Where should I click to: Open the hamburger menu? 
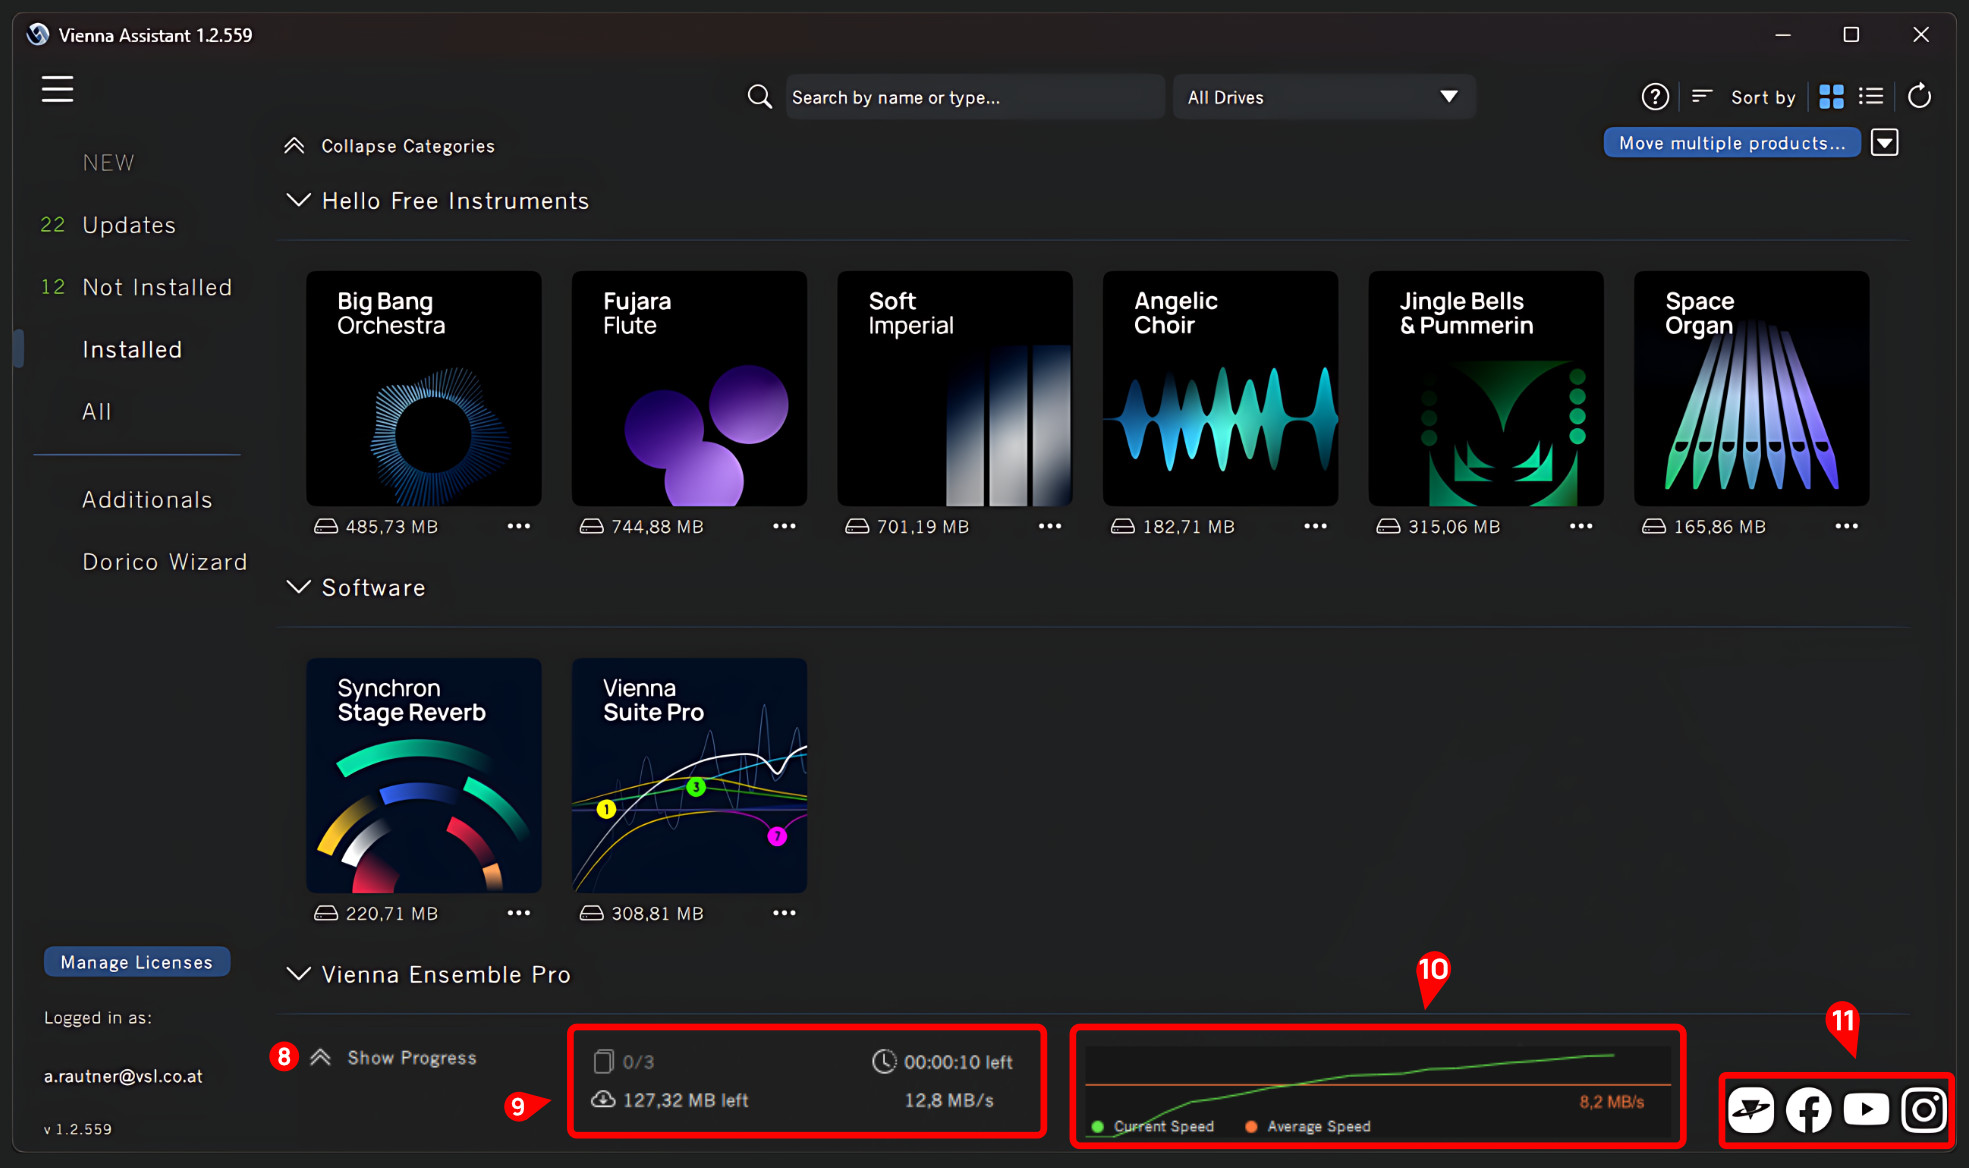pyautogui.click(x=57, y=90)
